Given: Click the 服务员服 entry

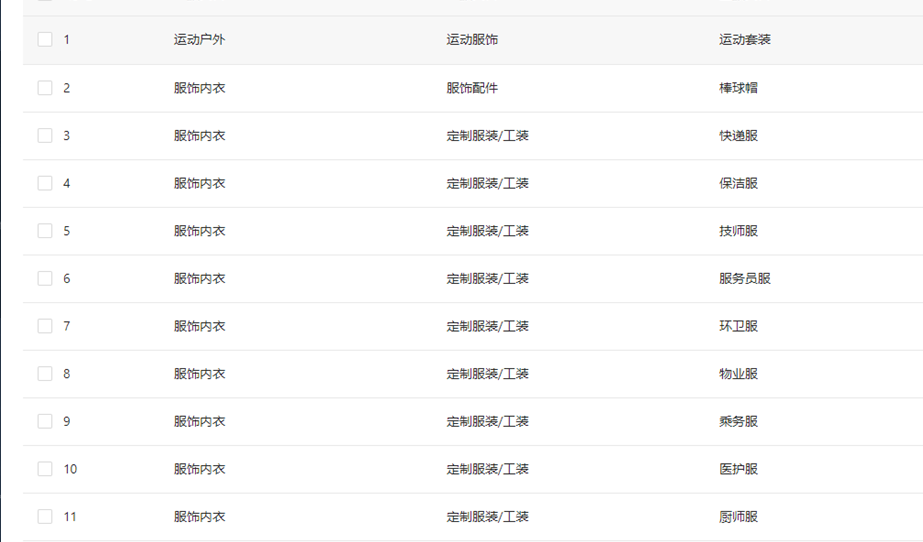Looking at the screenshot, I should click(x=745, y=279).
